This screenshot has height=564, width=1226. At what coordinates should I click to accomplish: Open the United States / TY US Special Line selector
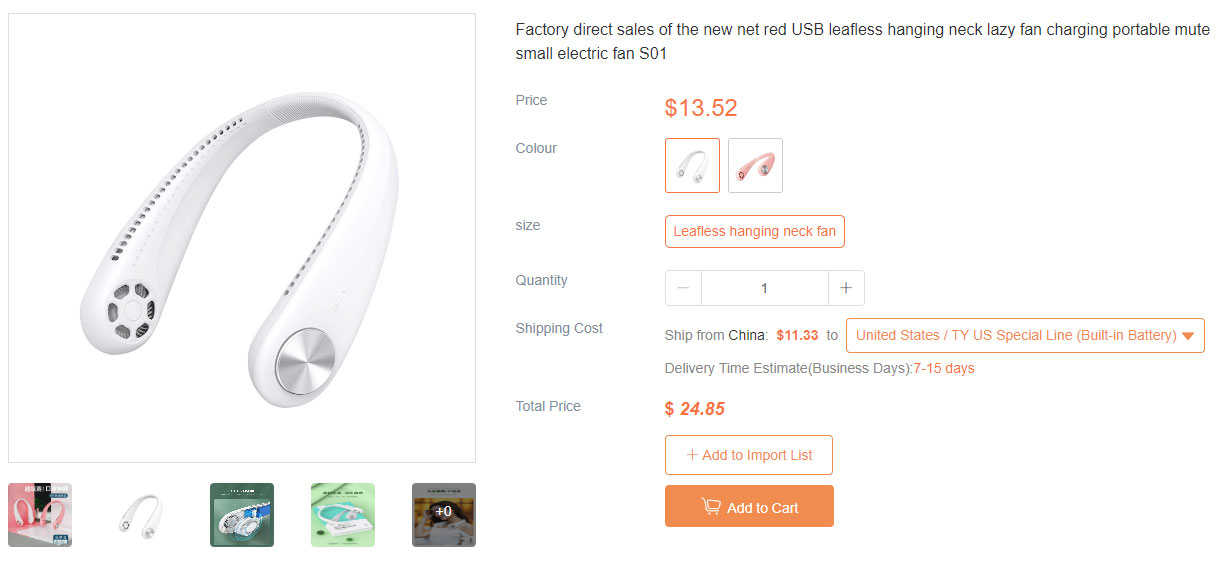pos(1016,336)
